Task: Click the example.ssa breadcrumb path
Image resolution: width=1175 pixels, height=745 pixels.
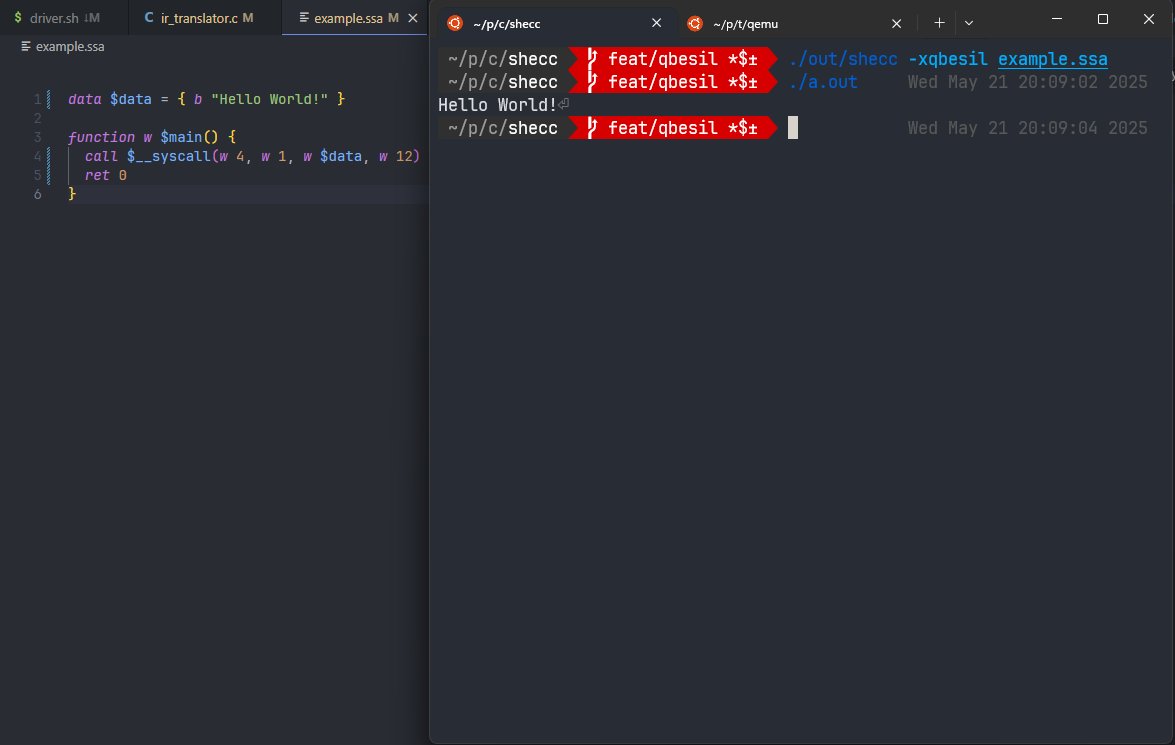Action: pyautogui.click(x=70, y=46)
